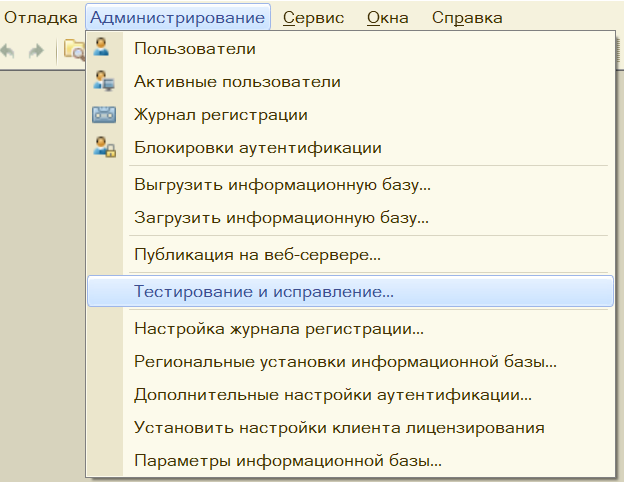Select Активные пользователи menu entry

[350, 82]
